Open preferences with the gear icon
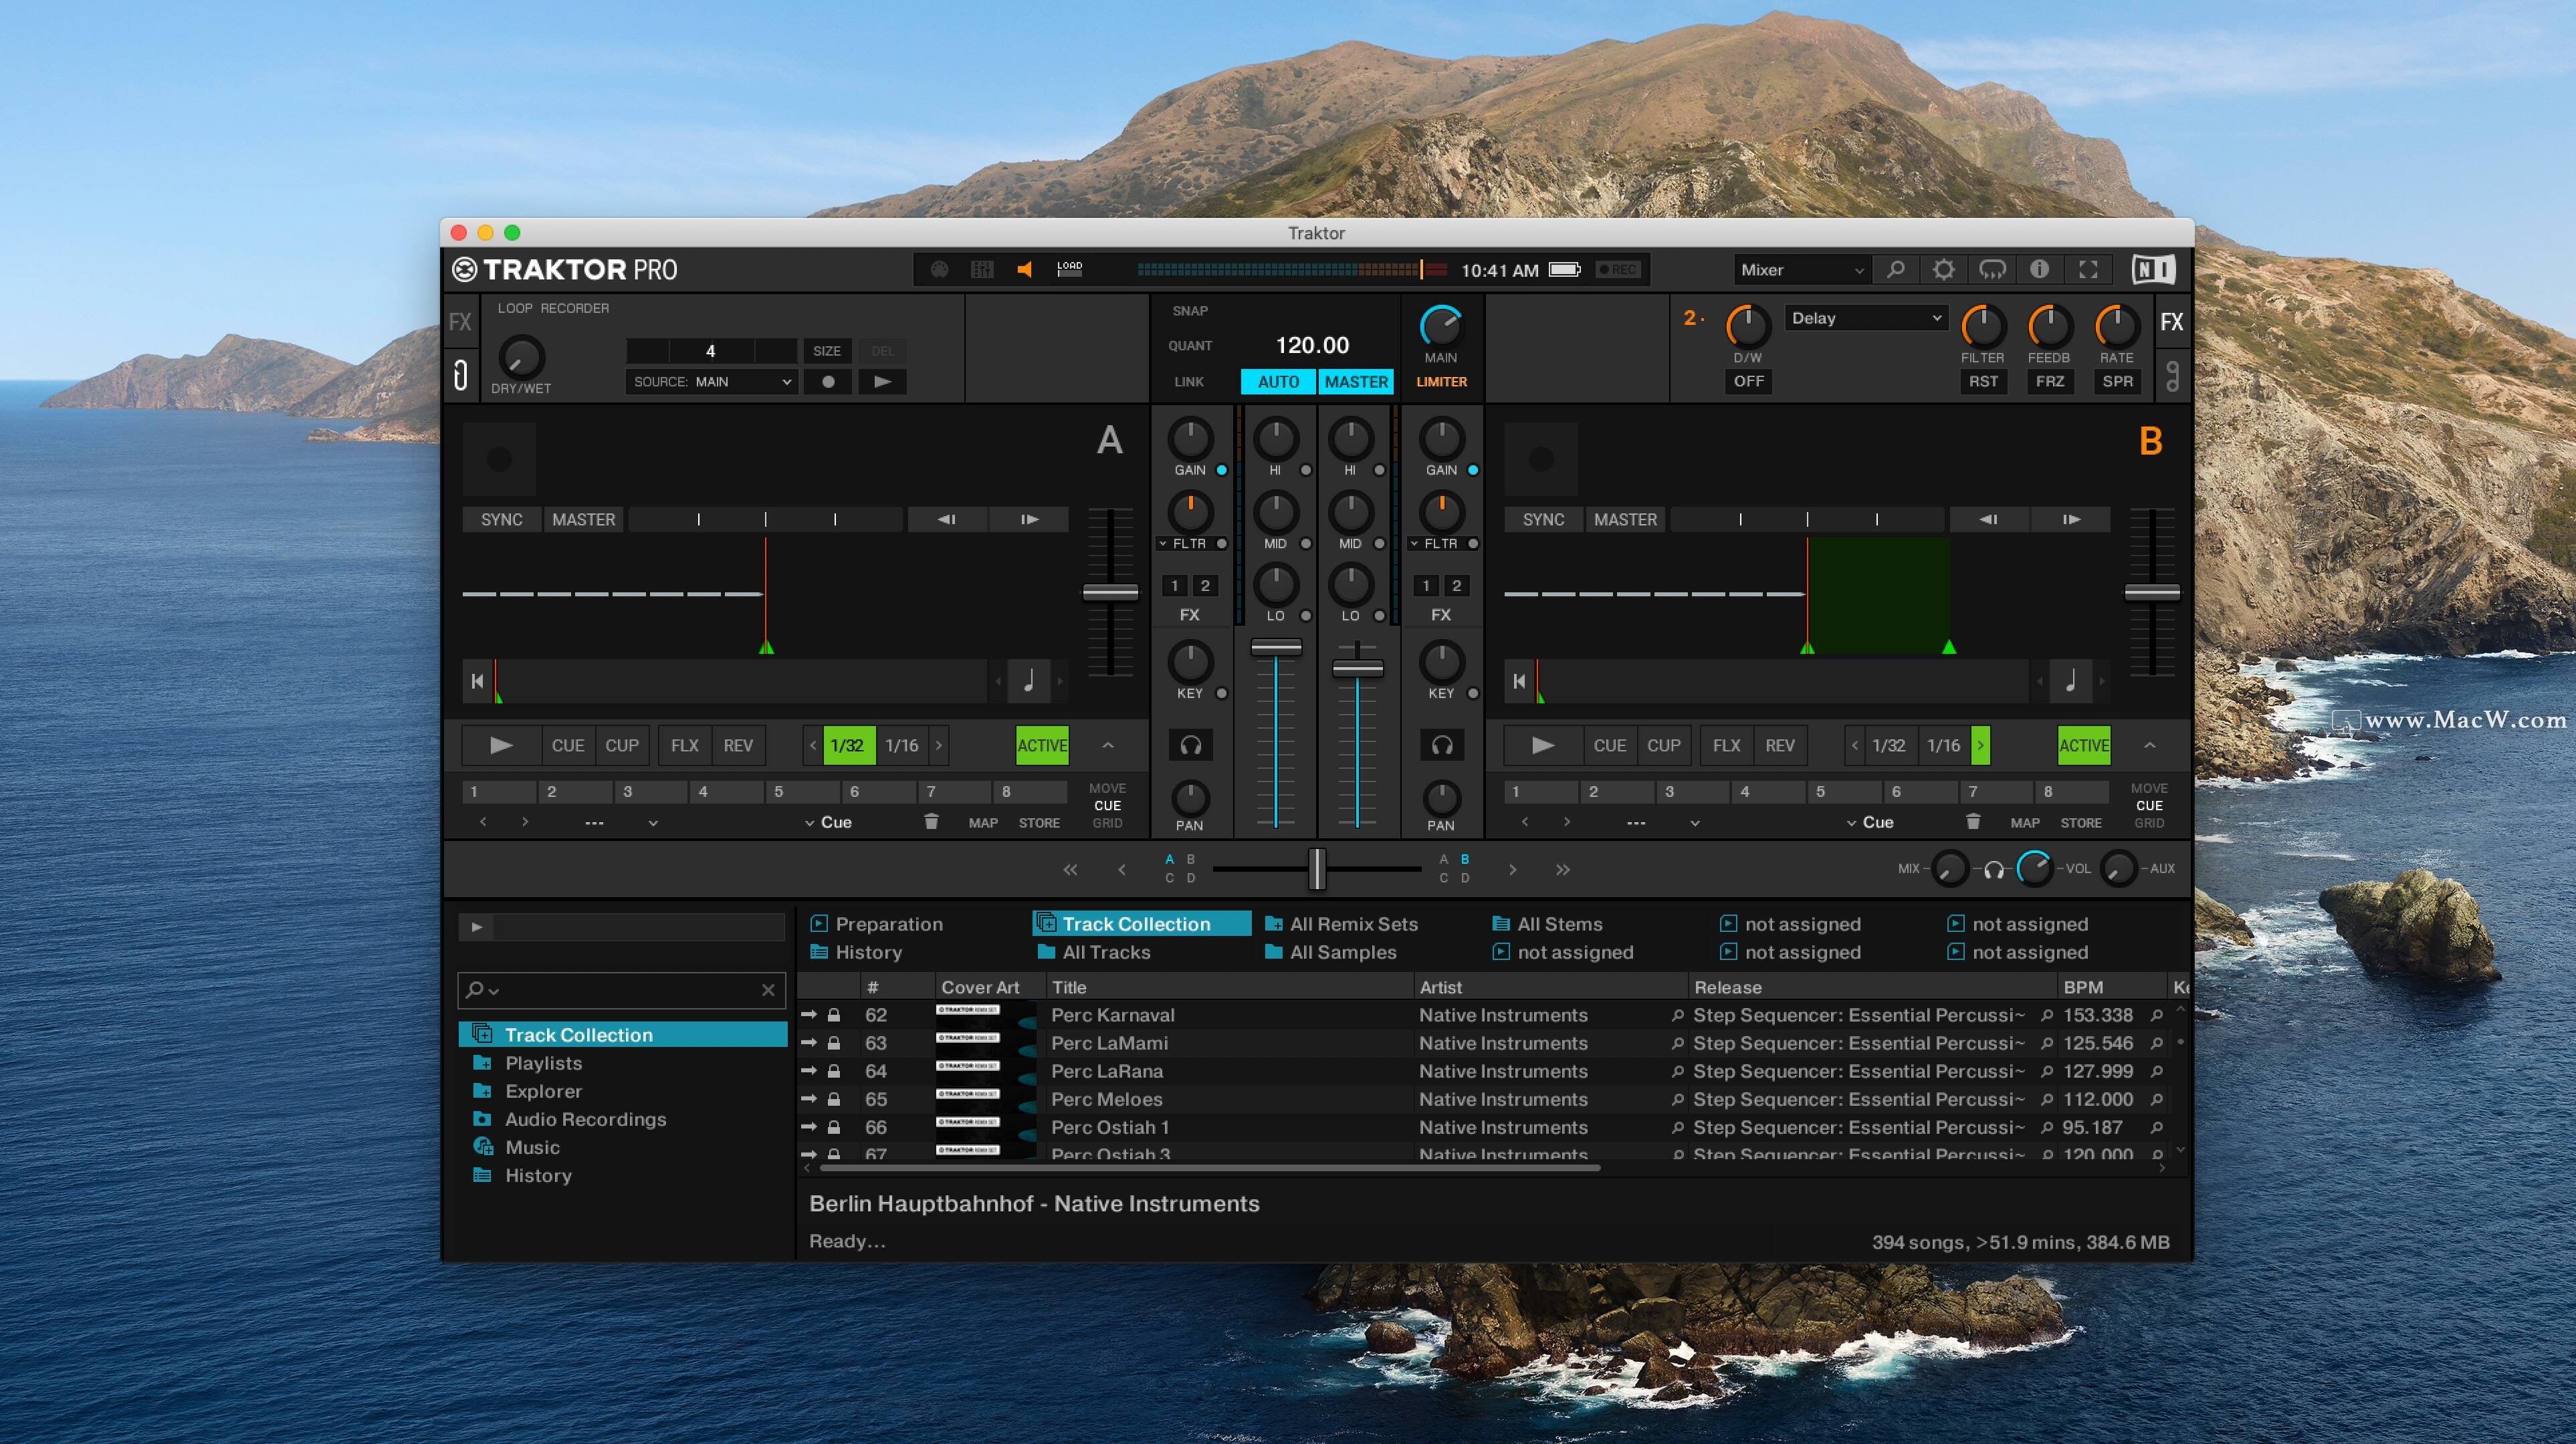Image resolution: width=2576 pixels, height=1444 pixels. 1943,270
